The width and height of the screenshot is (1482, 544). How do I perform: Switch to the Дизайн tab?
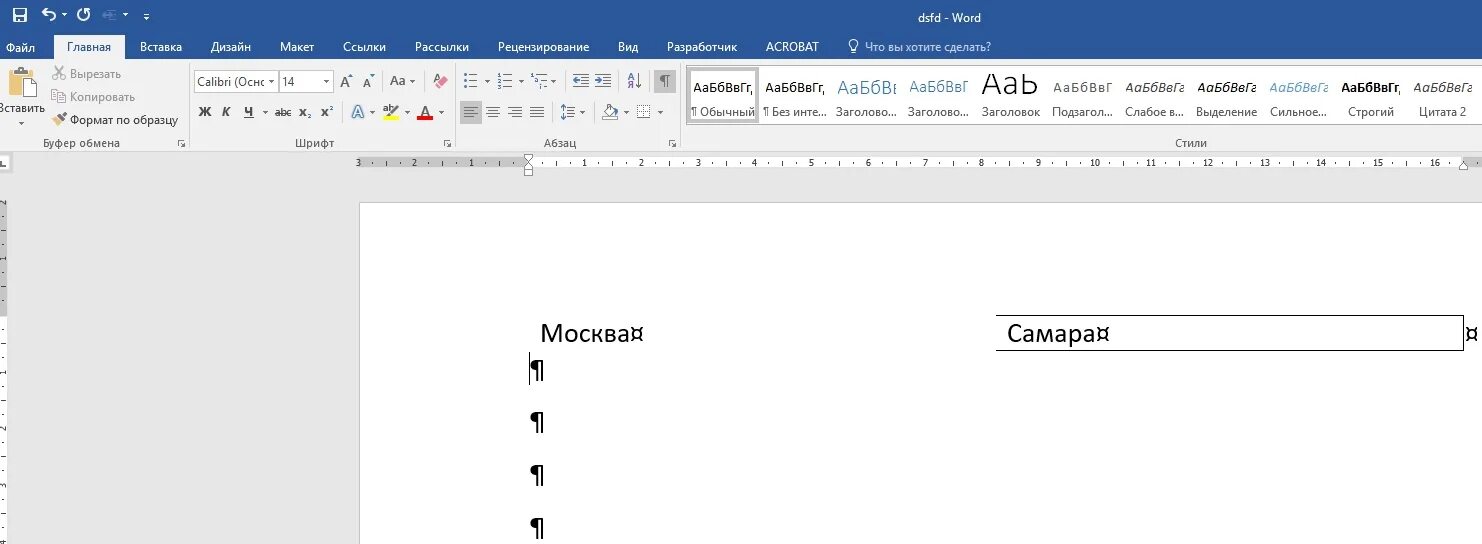pos(230,47)
